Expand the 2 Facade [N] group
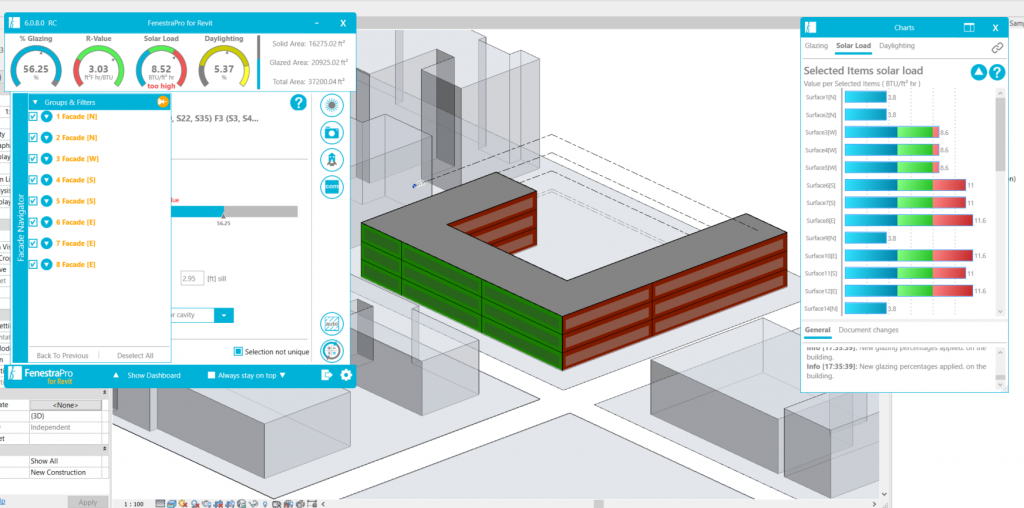 pos(46,138)
